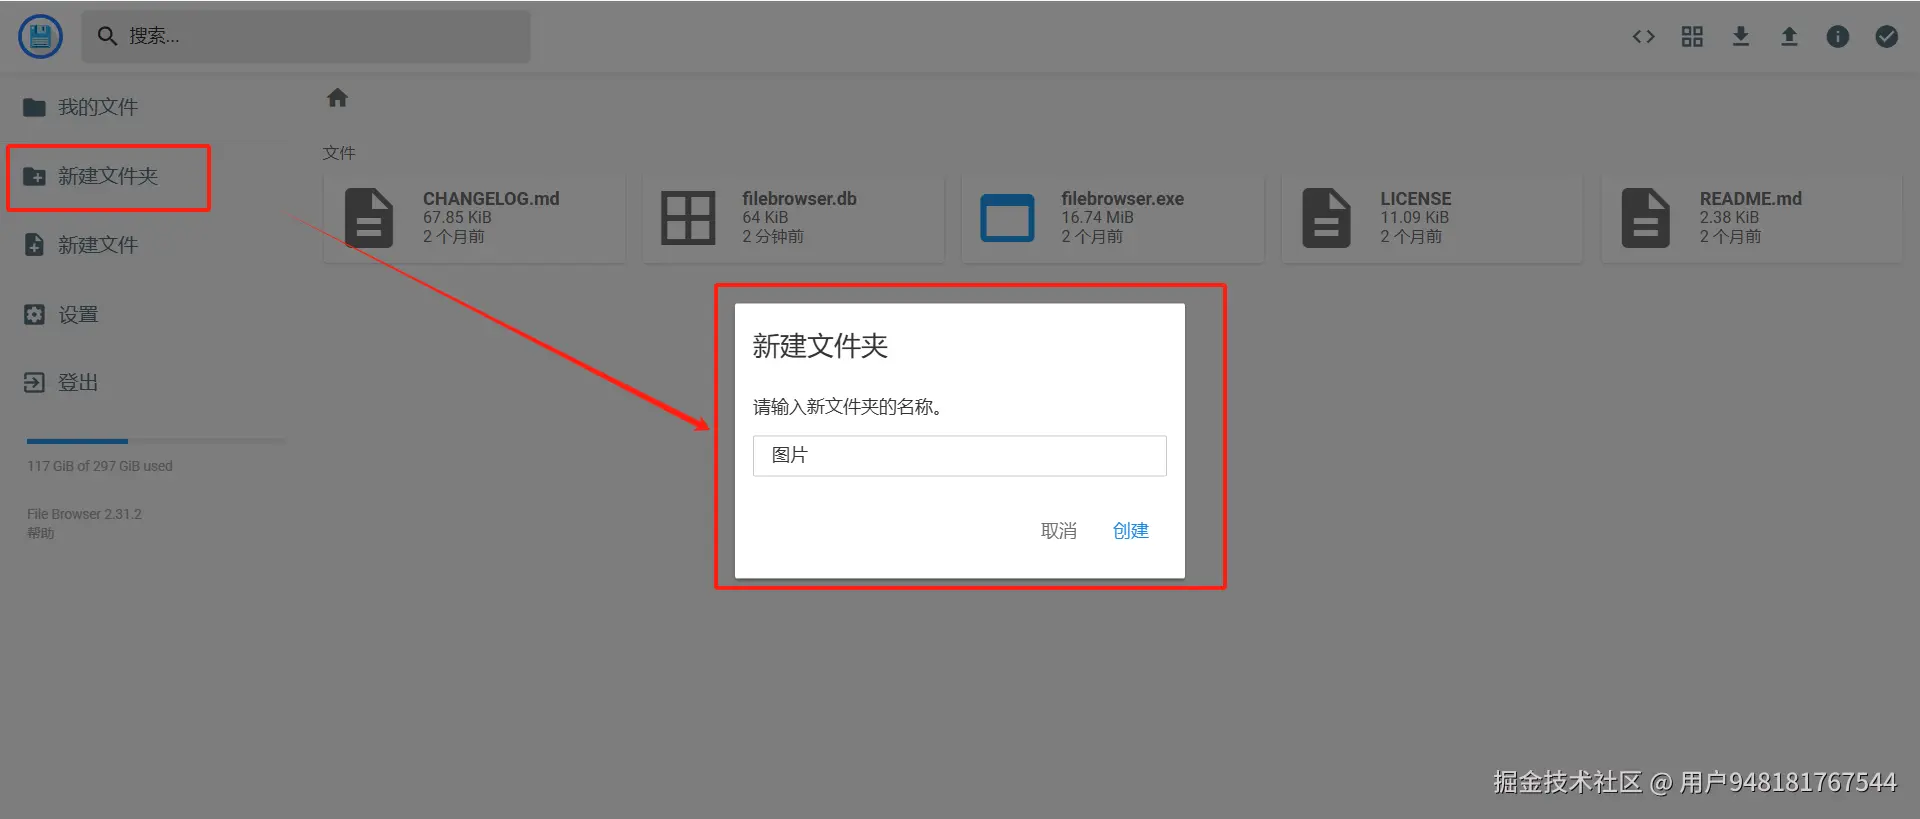The width and height of the screenshot is (1920, 819).
Task: Click the 16.74 MiB size text
Action: pyautogui.click(x=1097, y=217)
